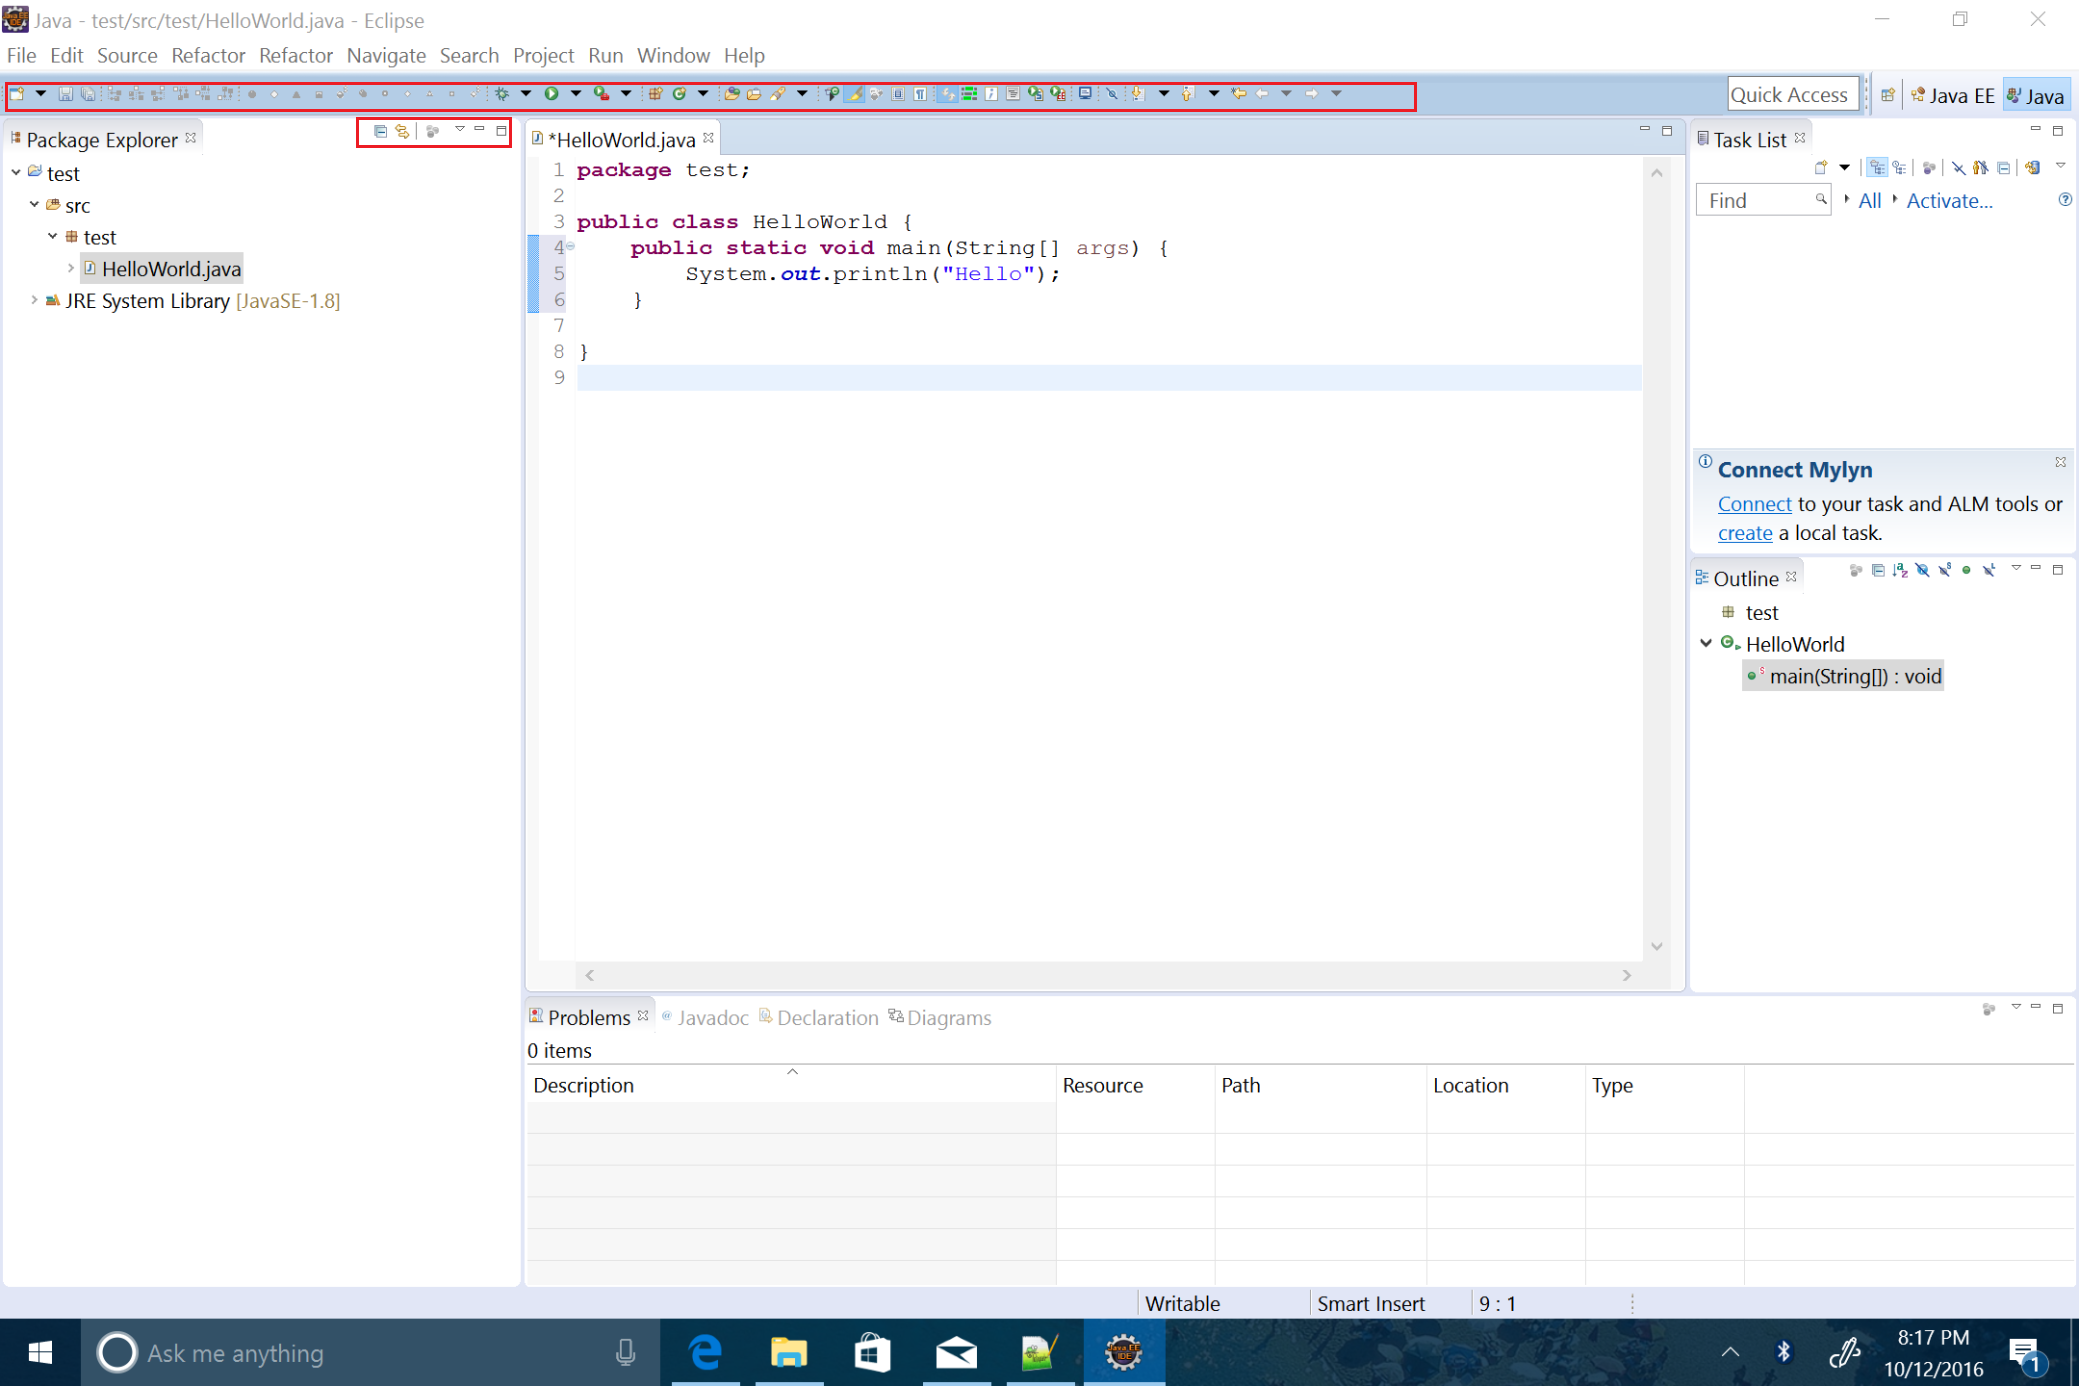
Task: Click Synchronize Changed in Task List toolbar
Action: 2032,168
